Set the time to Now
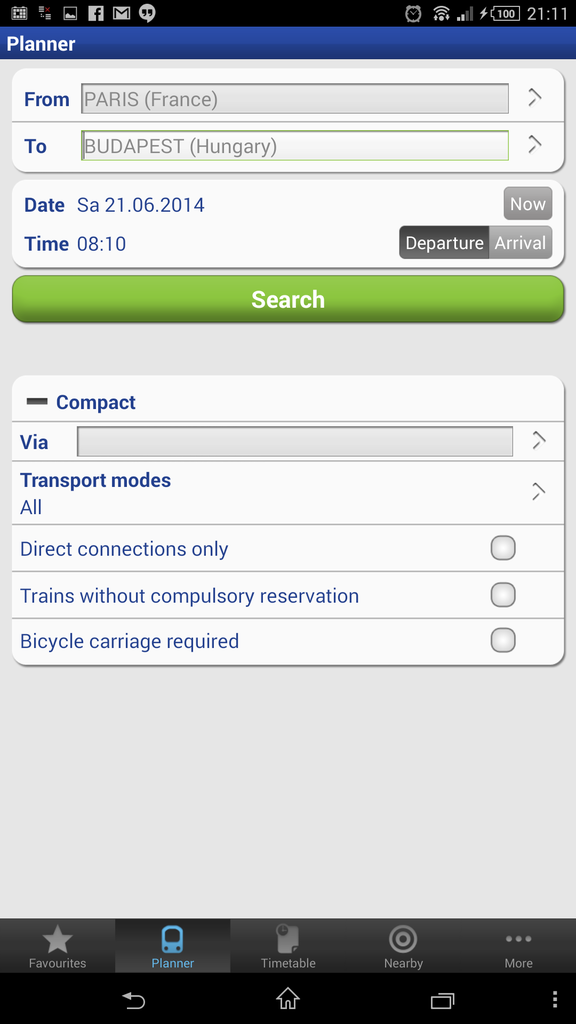 point(528,204)
